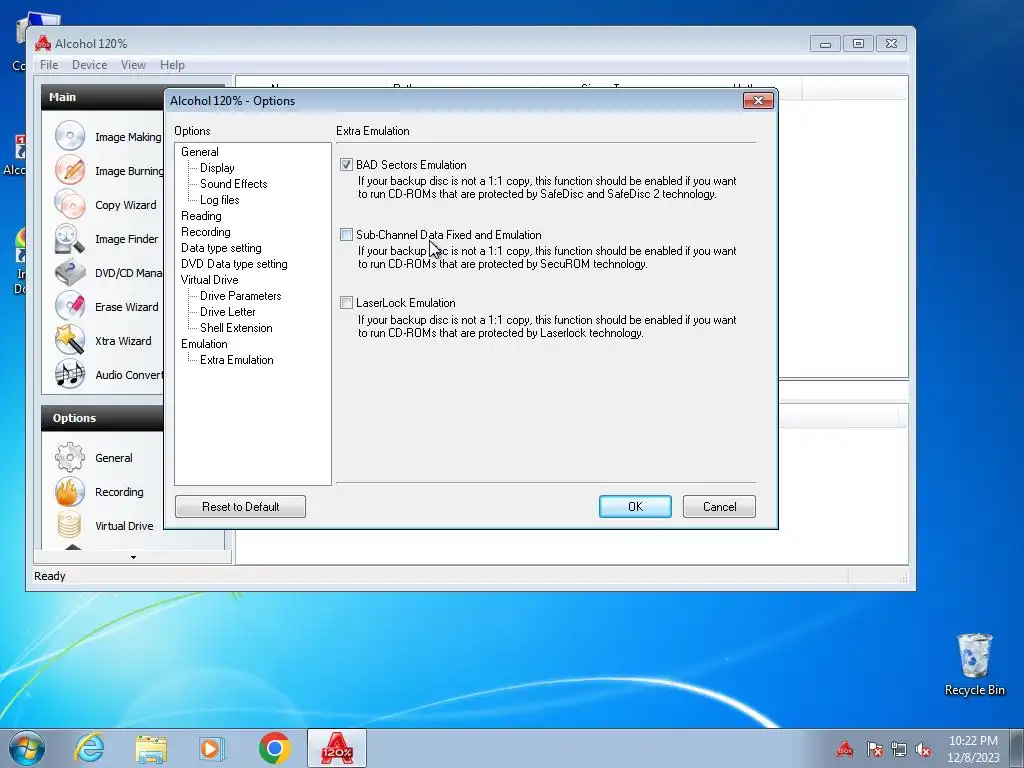Open the View menu
The image size is (1024, 768).
point(133,65)
